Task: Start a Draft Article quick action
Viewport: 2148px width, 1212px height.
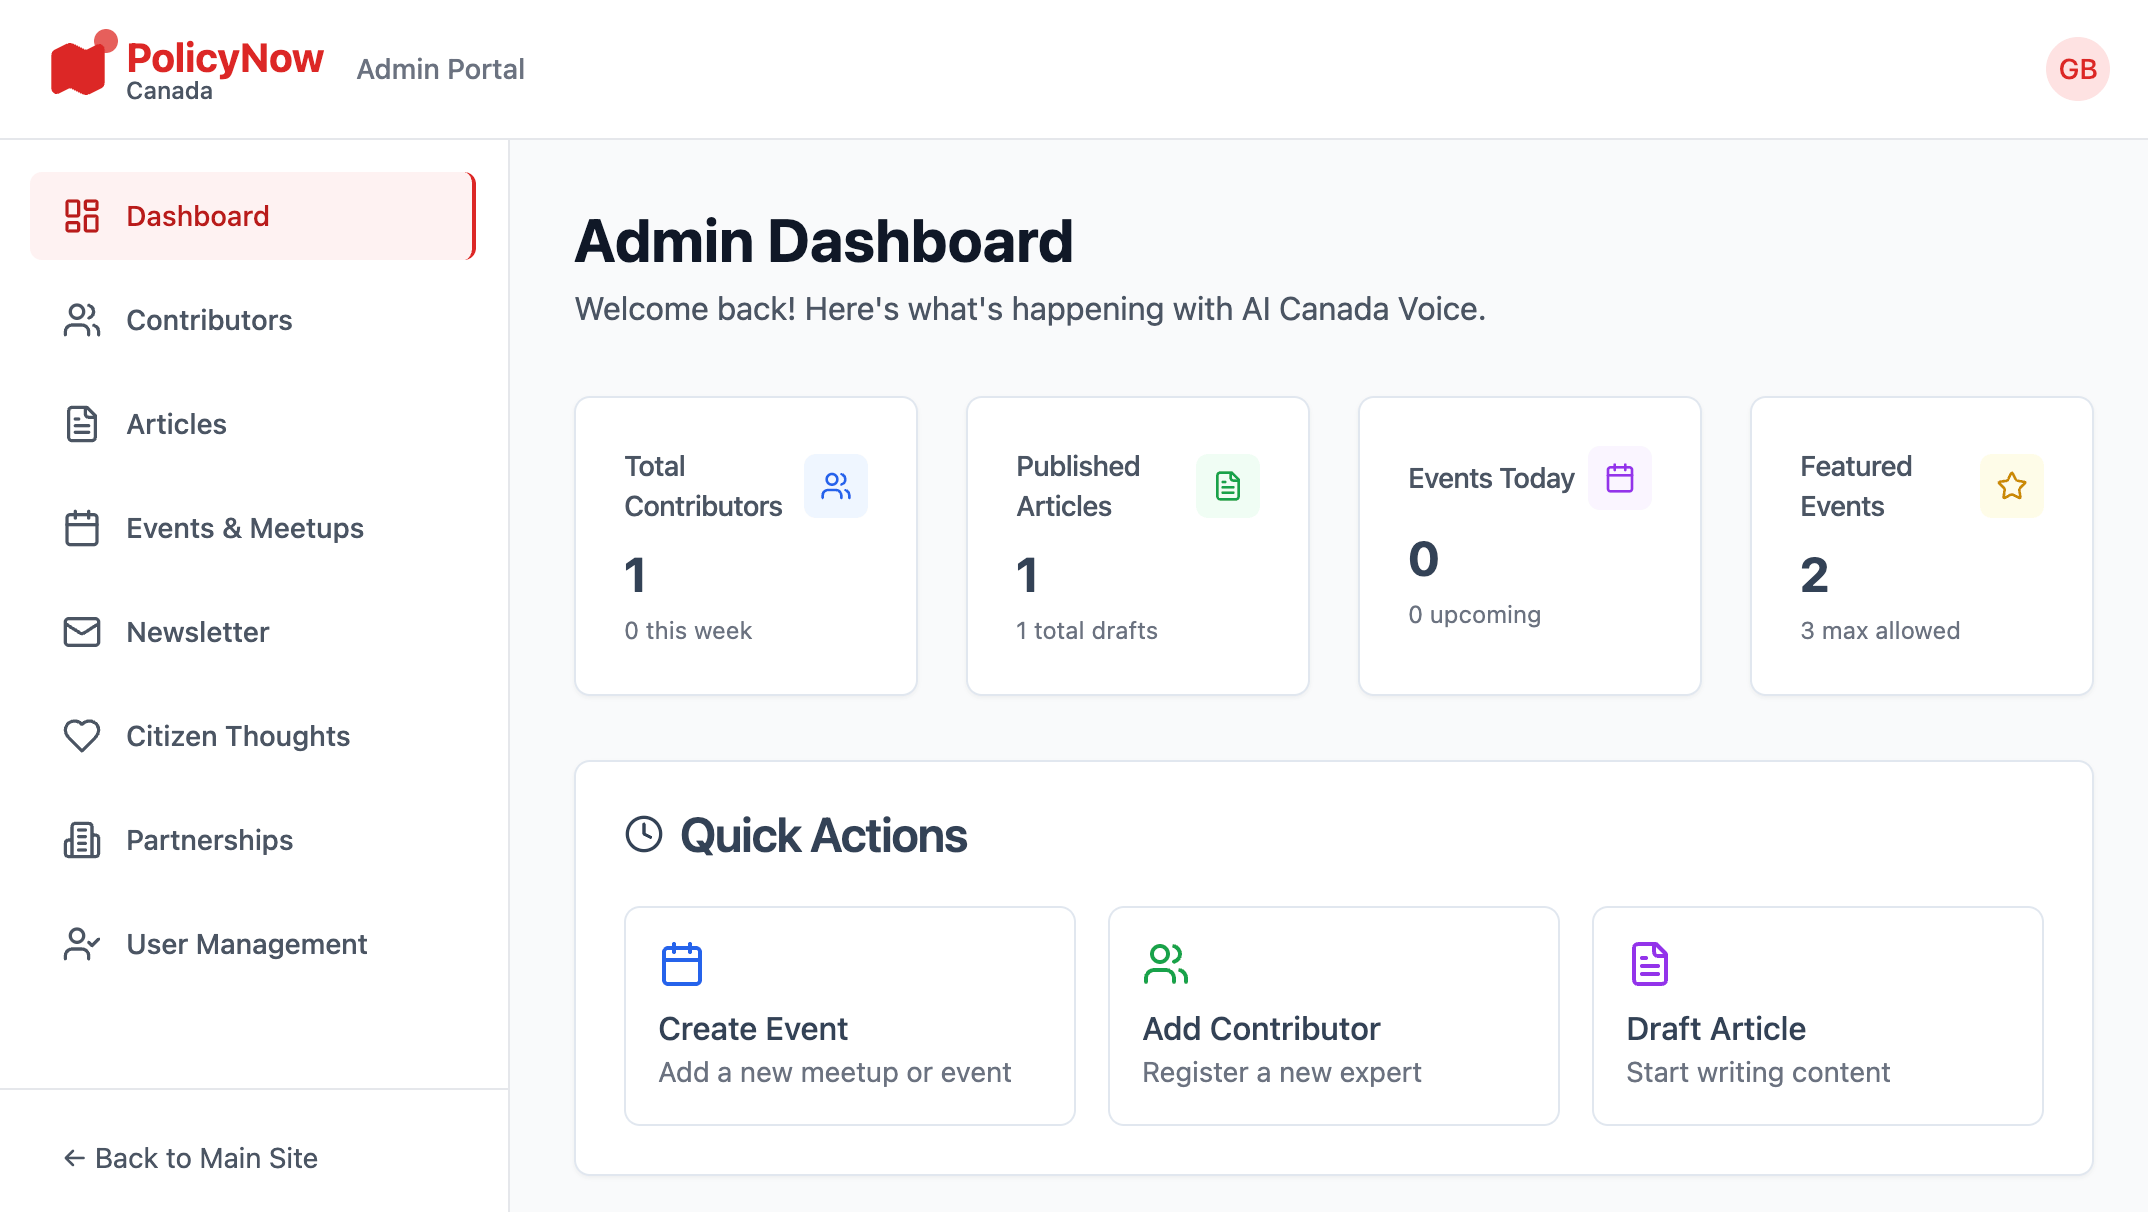Action: (1817, 1015)
